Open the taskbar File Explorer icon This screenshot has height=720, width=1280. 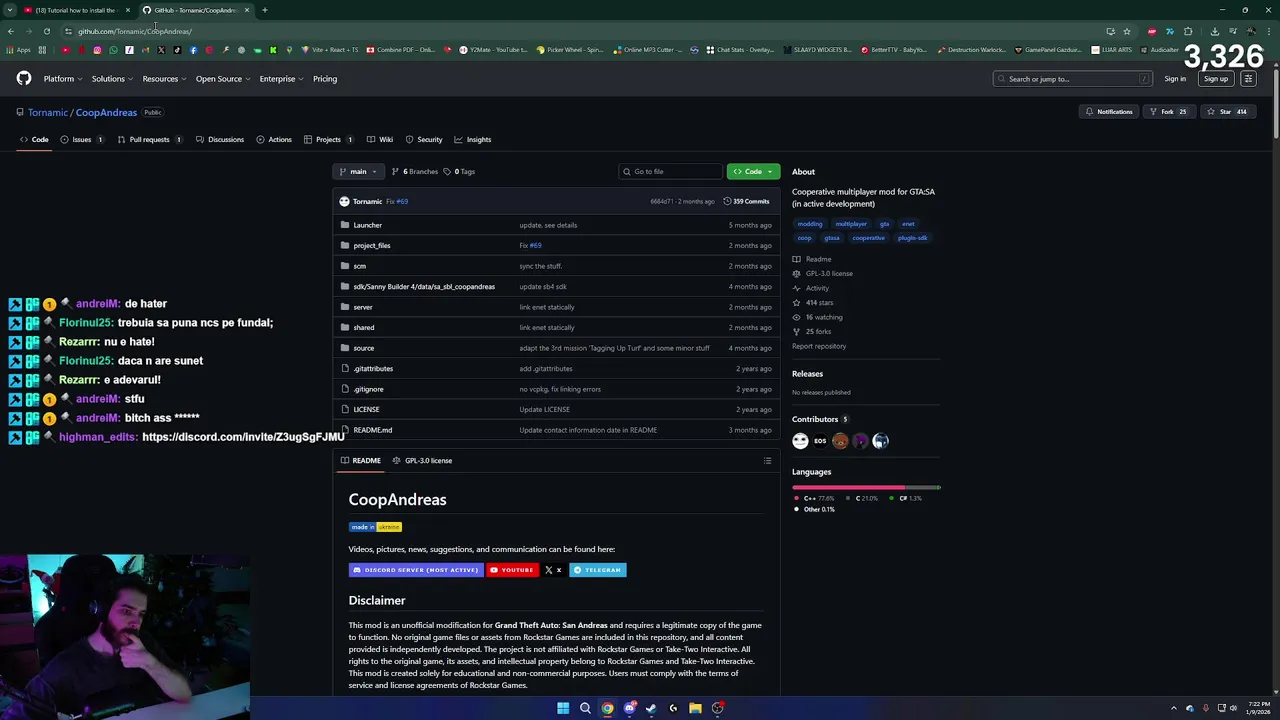point(695,708)
